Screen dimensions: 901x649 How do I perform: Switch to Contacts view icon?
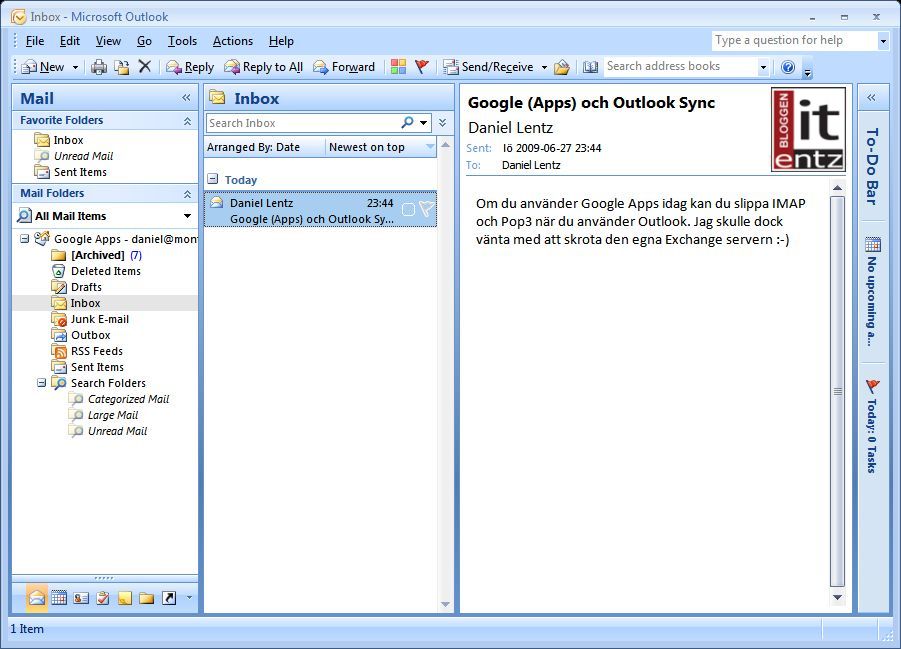point(81,598)
